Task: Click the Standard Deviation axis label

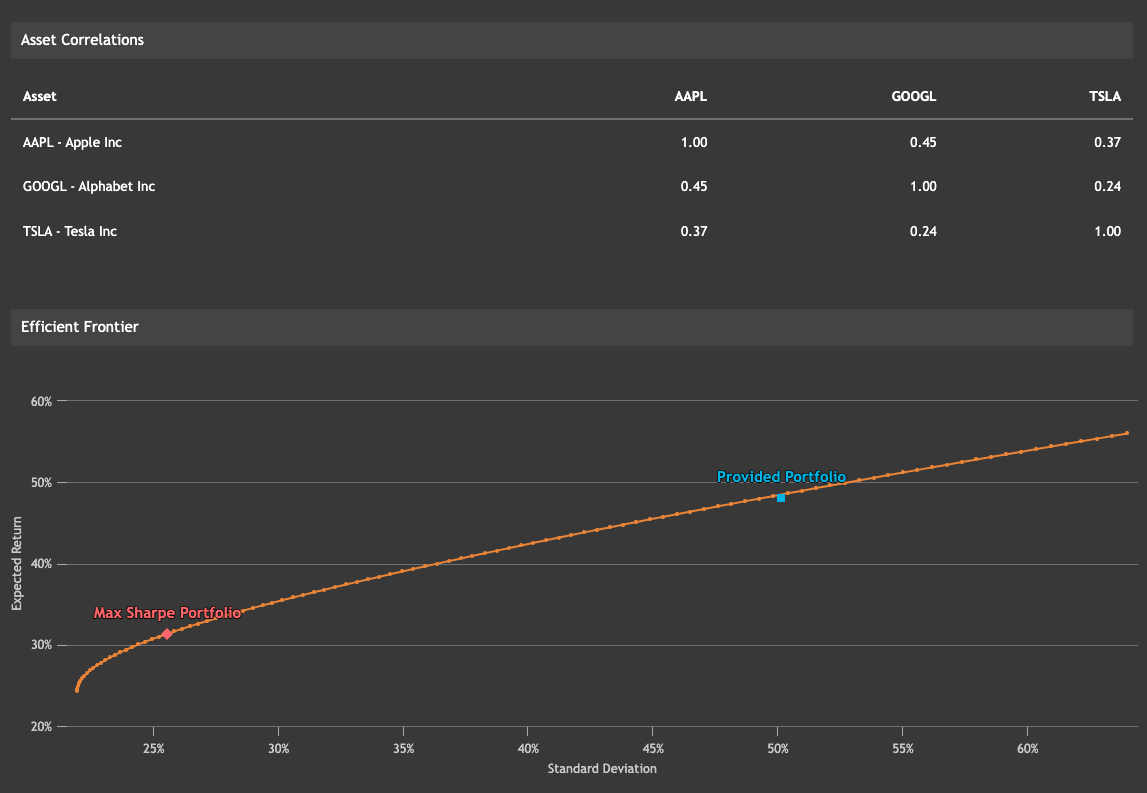Action: pos(601,768)
